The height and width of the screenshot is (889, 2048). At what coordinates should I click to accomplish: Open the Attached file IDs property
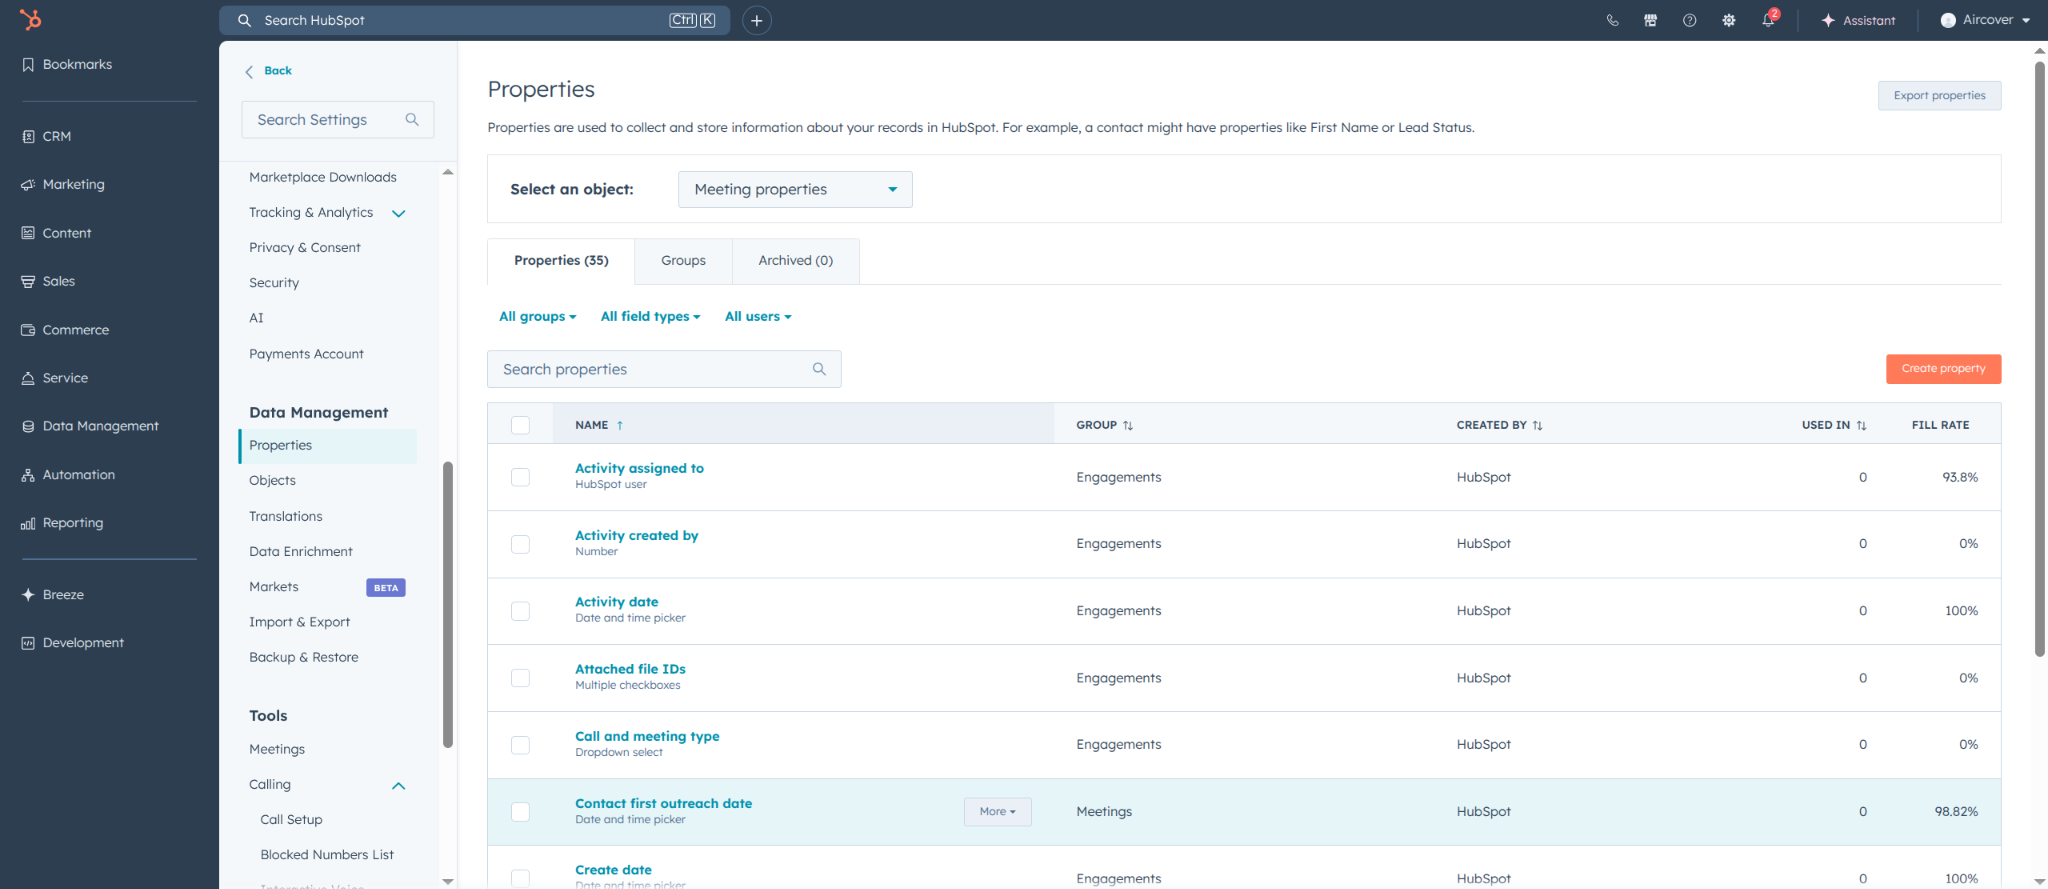point(630,669)
